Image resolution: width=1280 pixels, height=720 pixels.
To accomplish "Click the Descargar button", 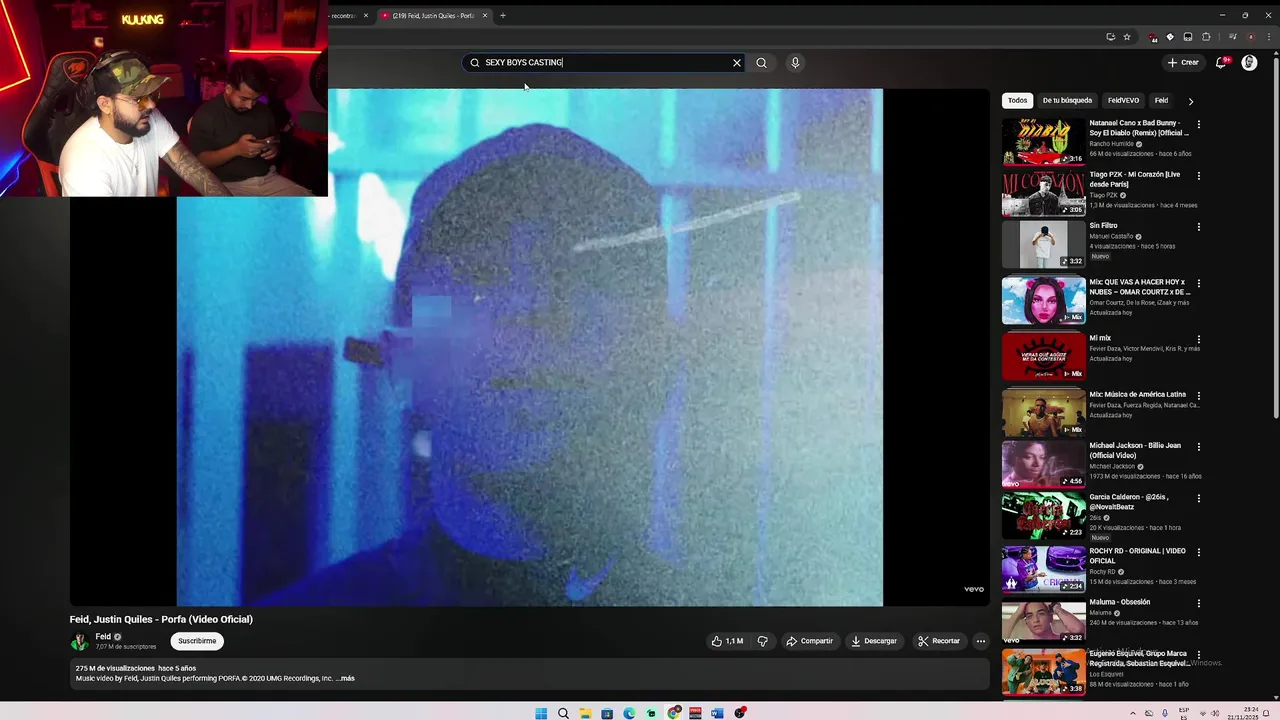I will point(874,641).
